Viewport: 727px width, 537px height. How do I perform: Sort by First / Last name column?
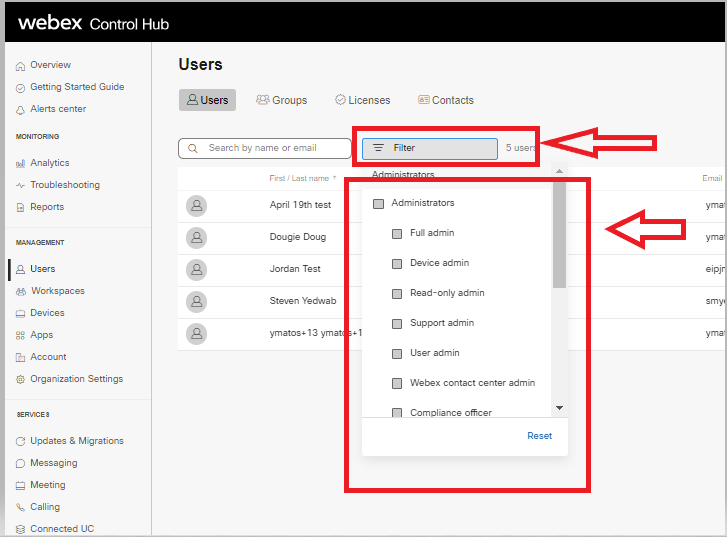pos(299,178)
